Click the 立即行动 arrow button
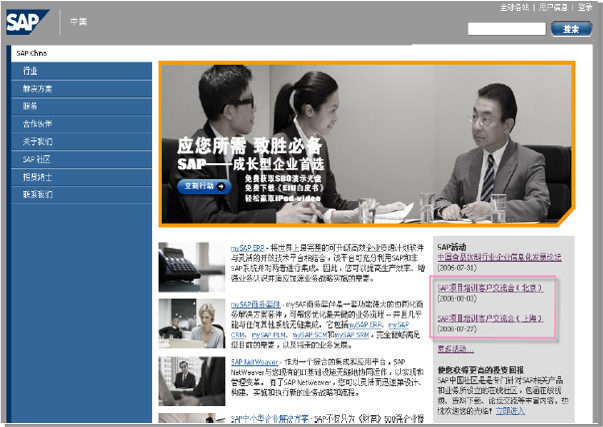The width and height of the screenshot is (603, 427). 207,185
